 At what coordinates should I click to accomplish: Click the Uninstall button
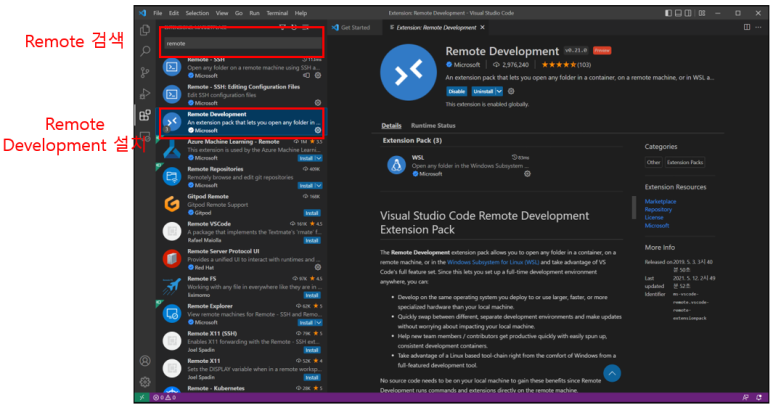coord(483,91)
